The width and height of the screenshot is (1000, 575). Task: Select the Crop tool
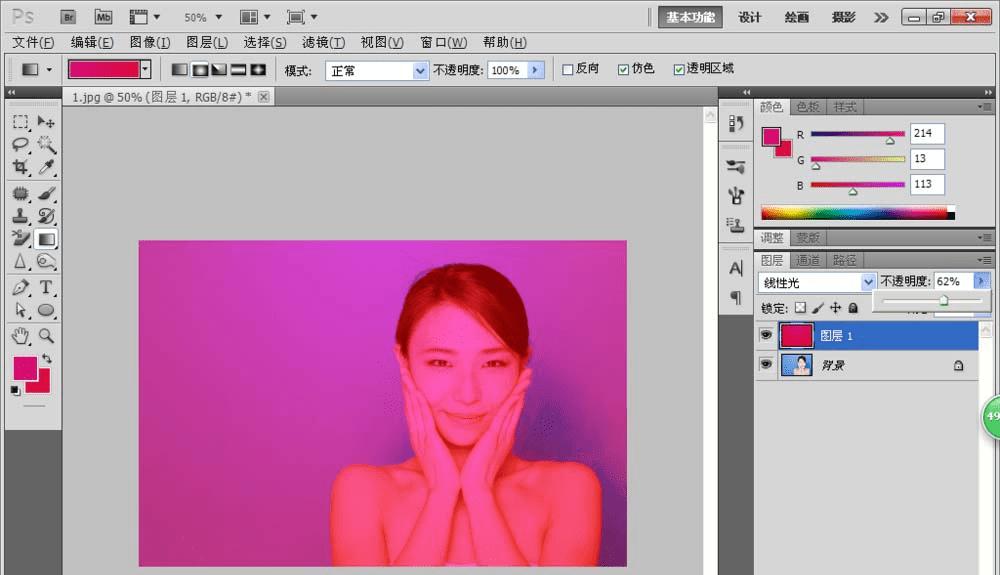(x=20, y=168)
